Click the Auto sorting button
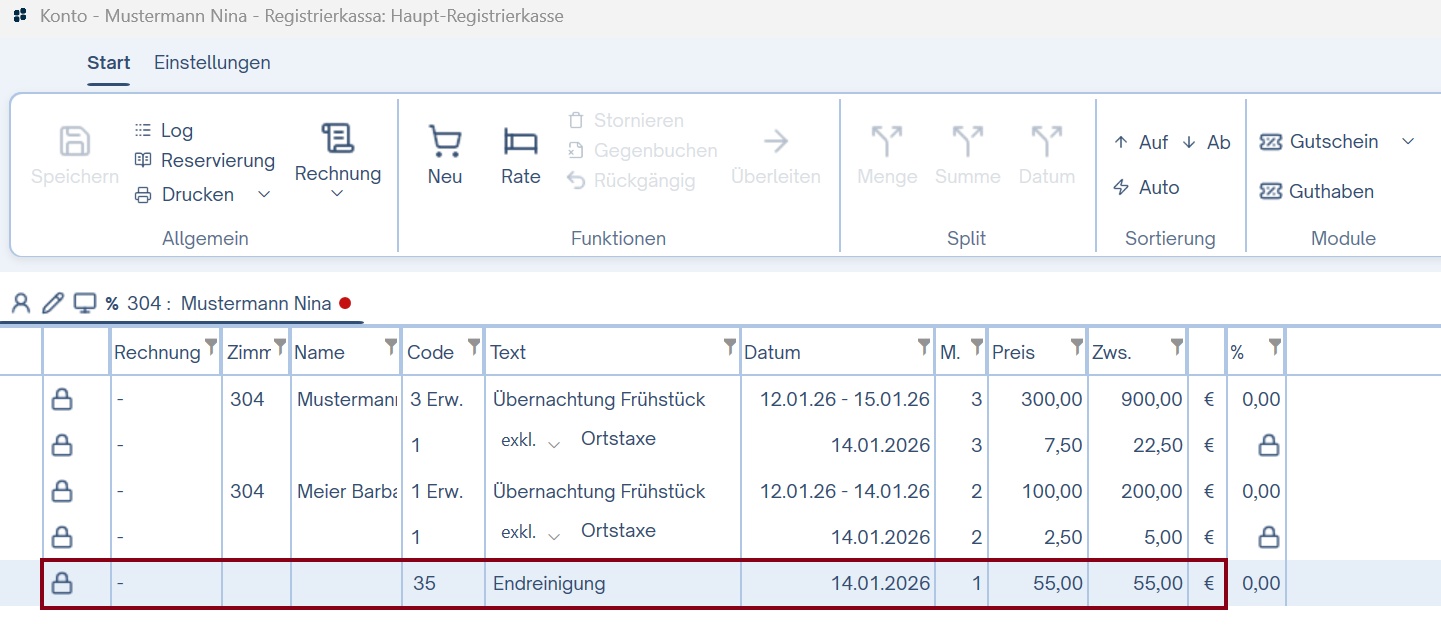This screenshot has height=634, width=1441. [x=1145, y=187]
